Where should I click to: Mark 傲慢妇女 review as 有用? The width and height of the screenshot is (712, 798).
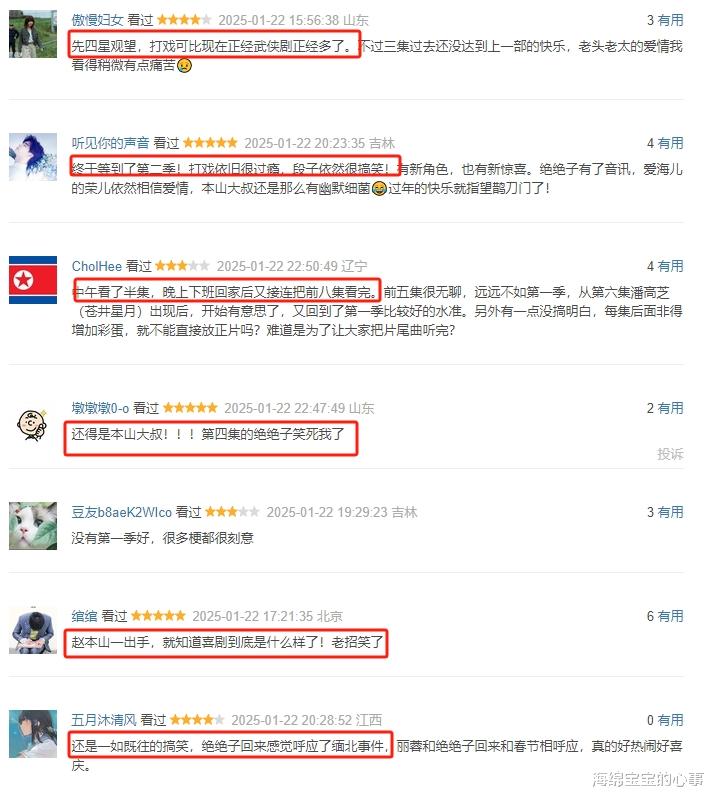coord(670,20)
